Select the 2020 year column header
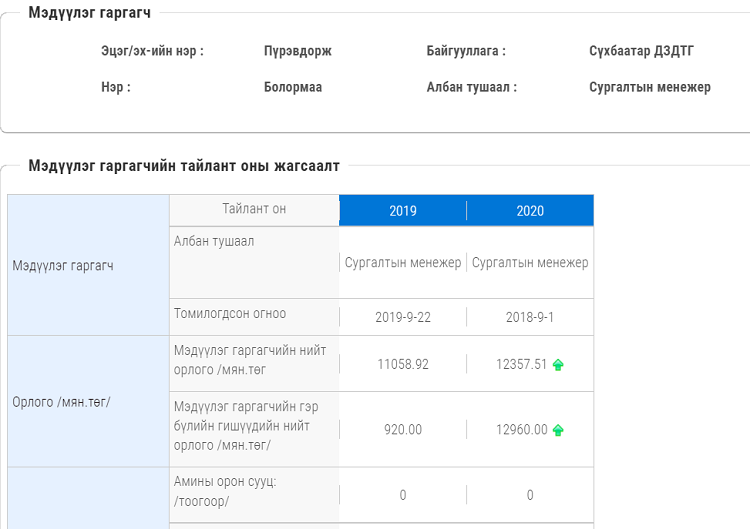750x529 pixels. click(530, 211)
